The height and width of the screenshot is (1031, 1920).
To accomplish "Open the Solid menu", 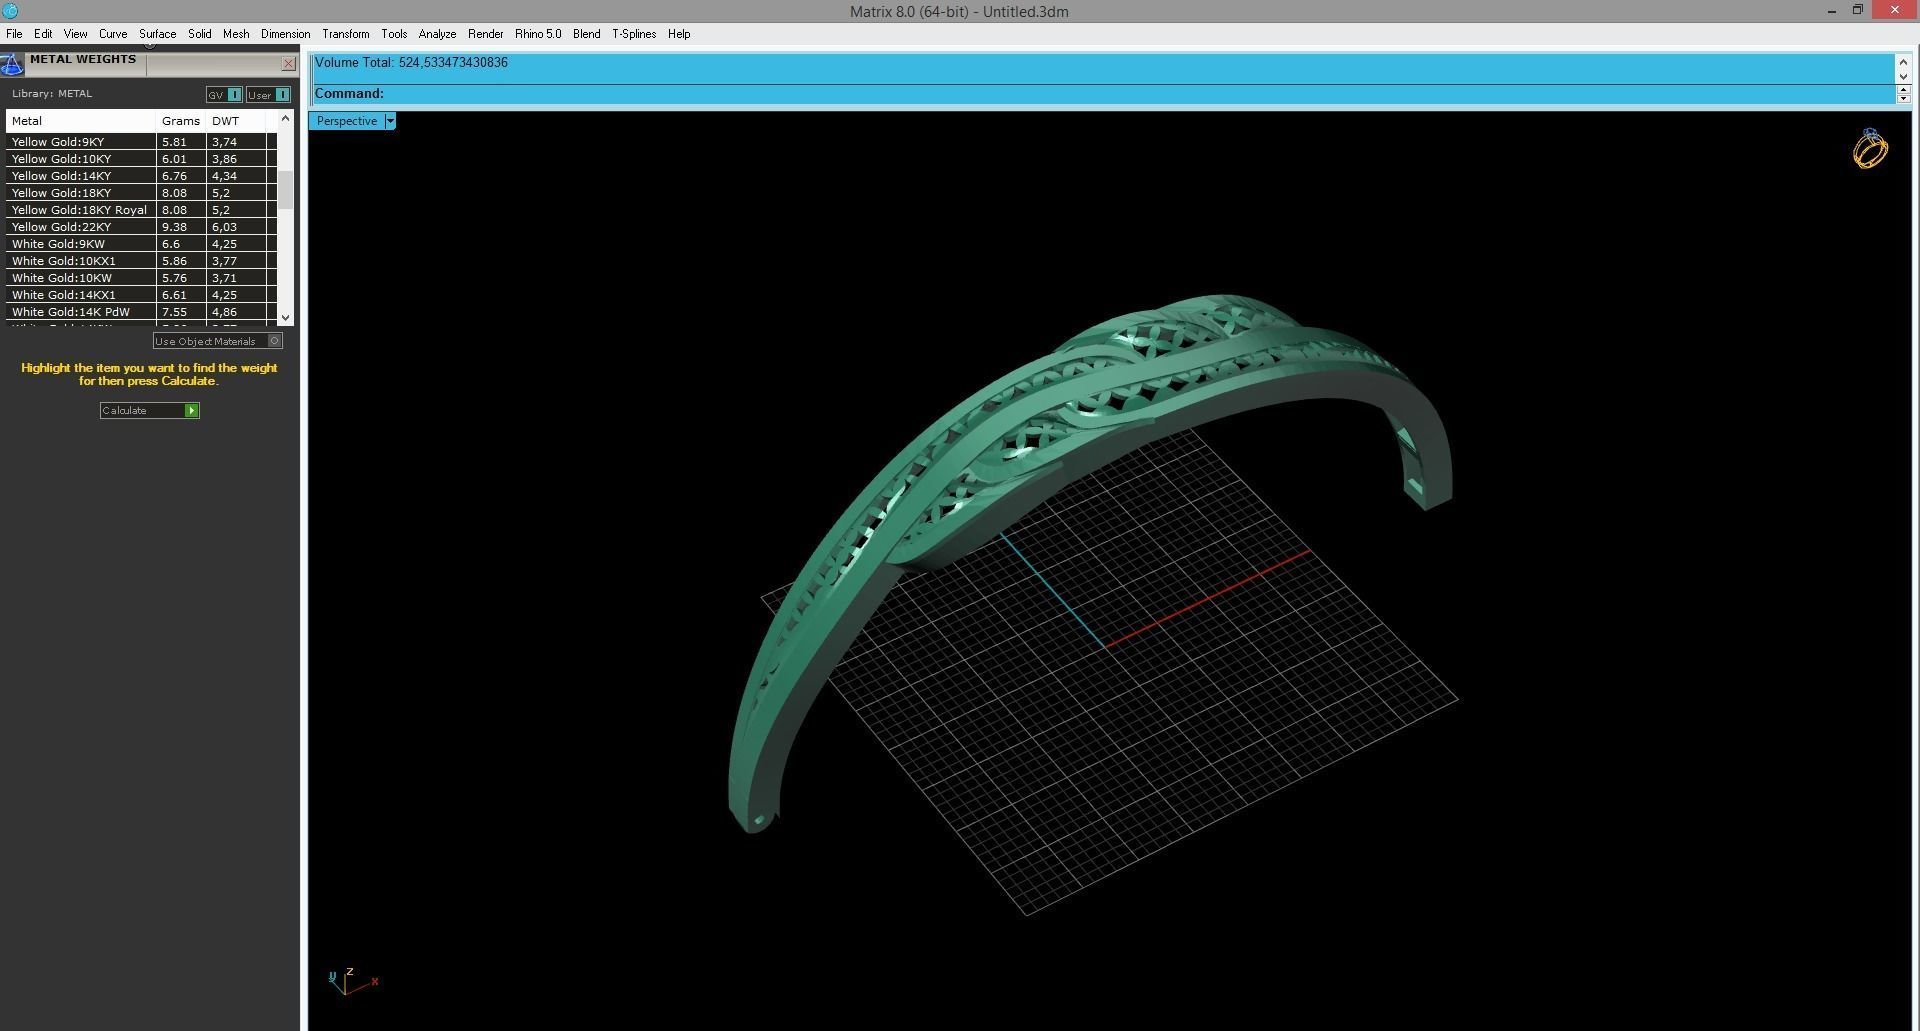I will click(x=200, y=34).
